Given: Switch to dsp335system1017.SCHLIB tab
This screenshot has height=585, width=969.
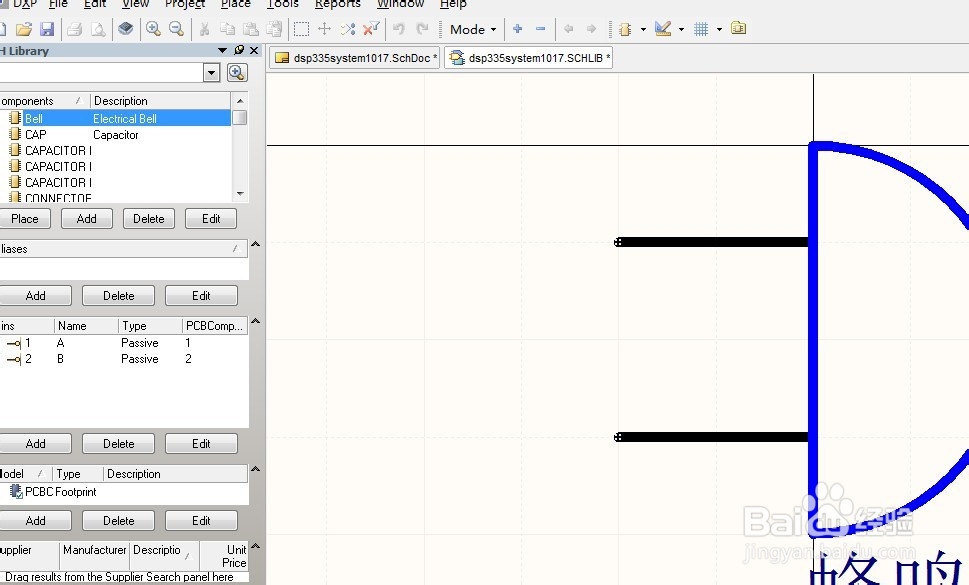Looking at the screenshot, I should coord(529,58).
